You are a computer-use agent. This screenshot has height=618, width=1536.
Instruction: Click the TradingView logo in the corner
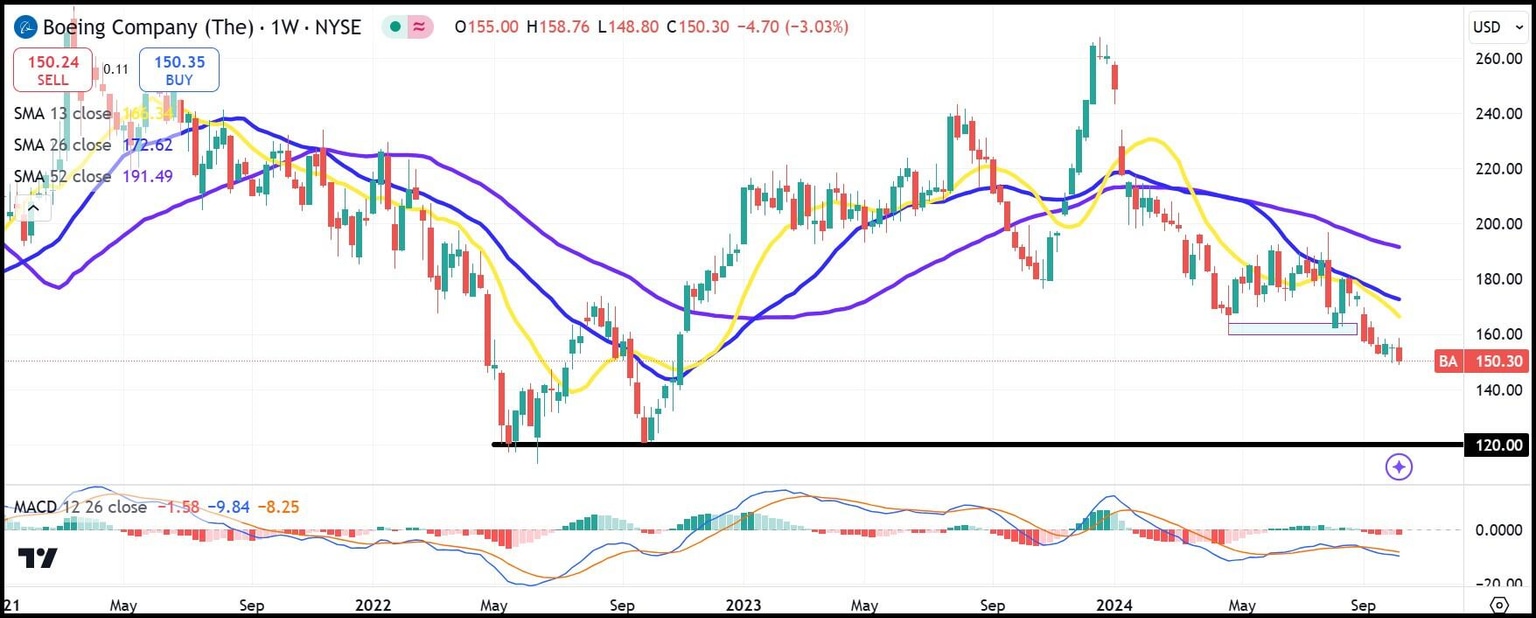37,558
